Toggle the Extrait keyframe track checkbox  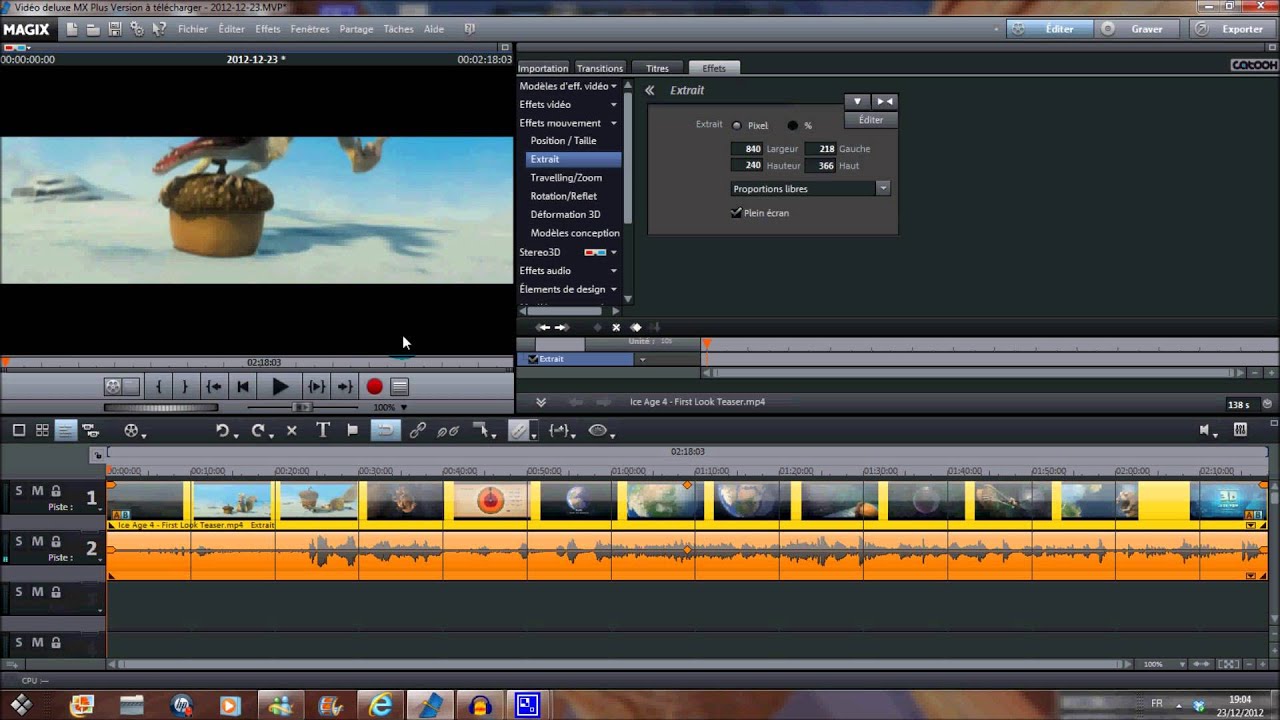click(x=533, y=359)
